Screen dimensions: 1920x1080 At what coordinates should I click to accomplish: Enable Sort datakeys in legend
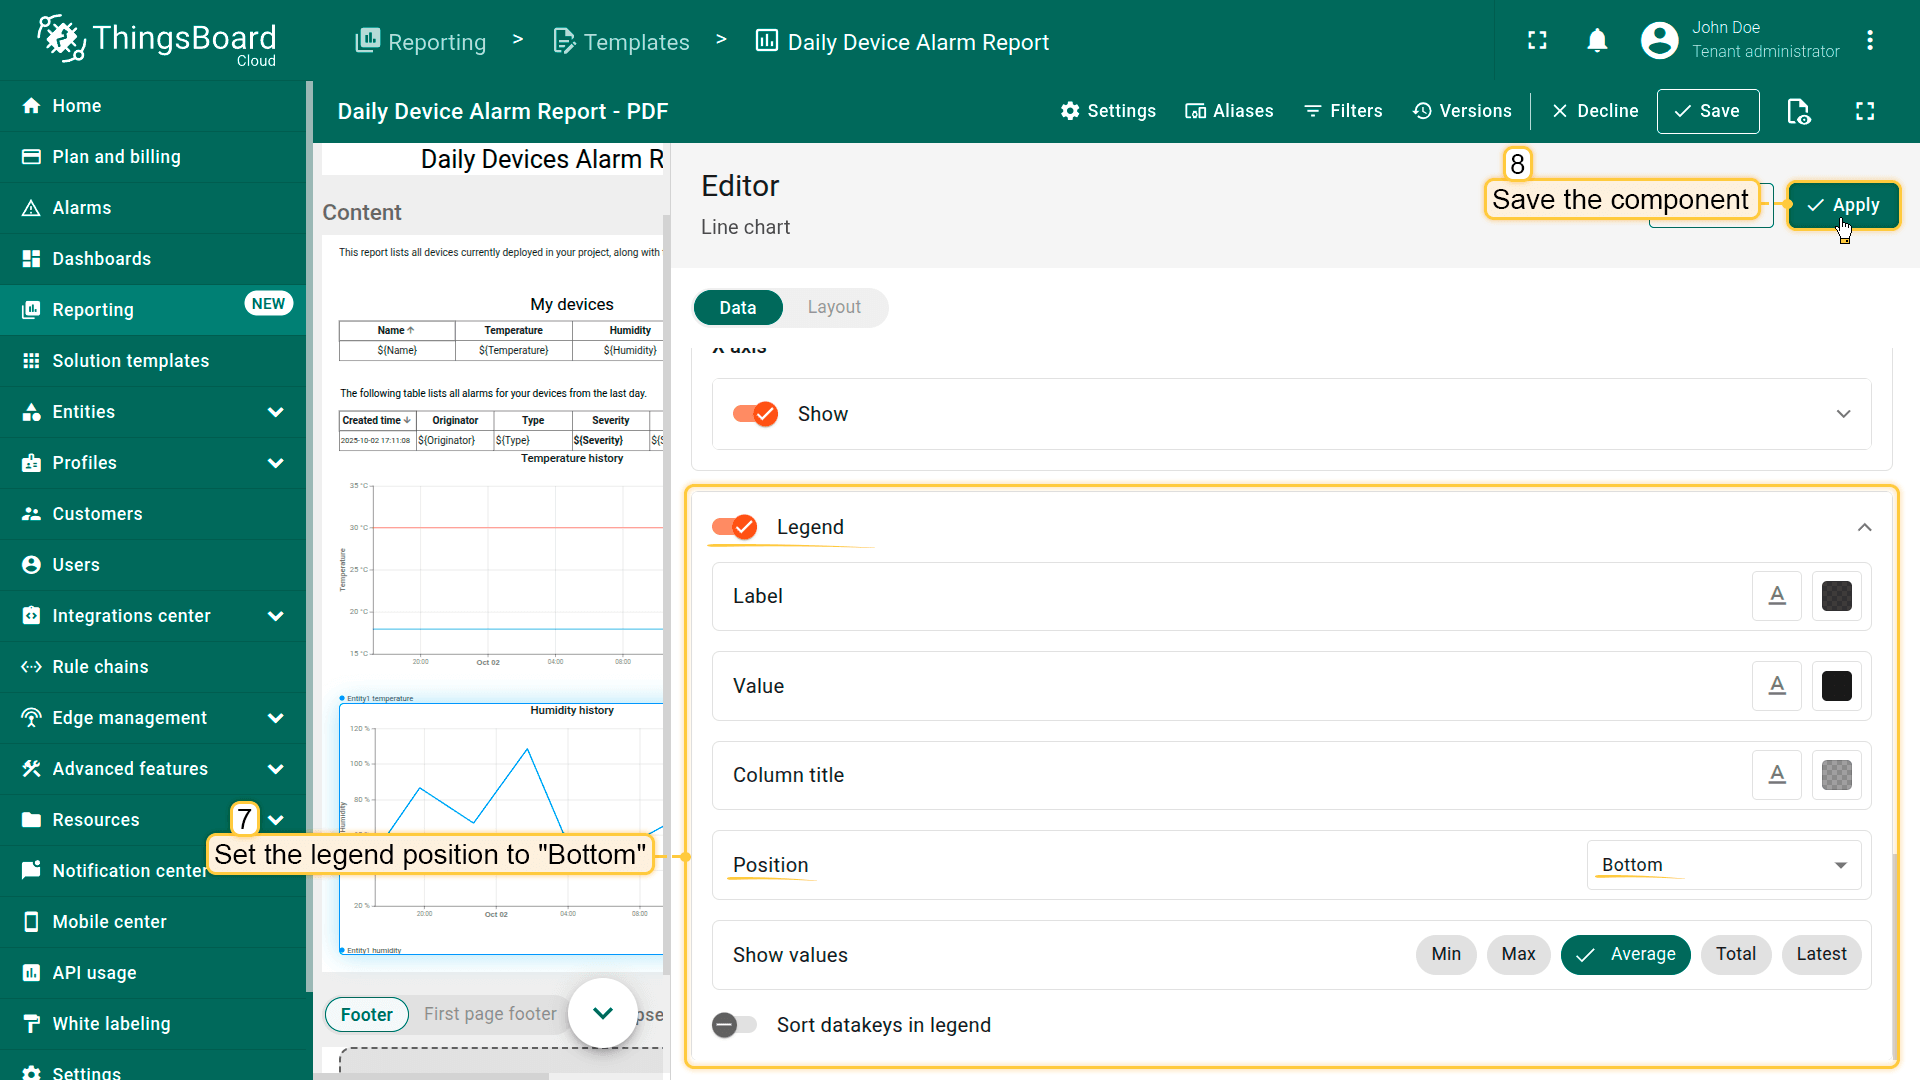(x=735, y=1025)
